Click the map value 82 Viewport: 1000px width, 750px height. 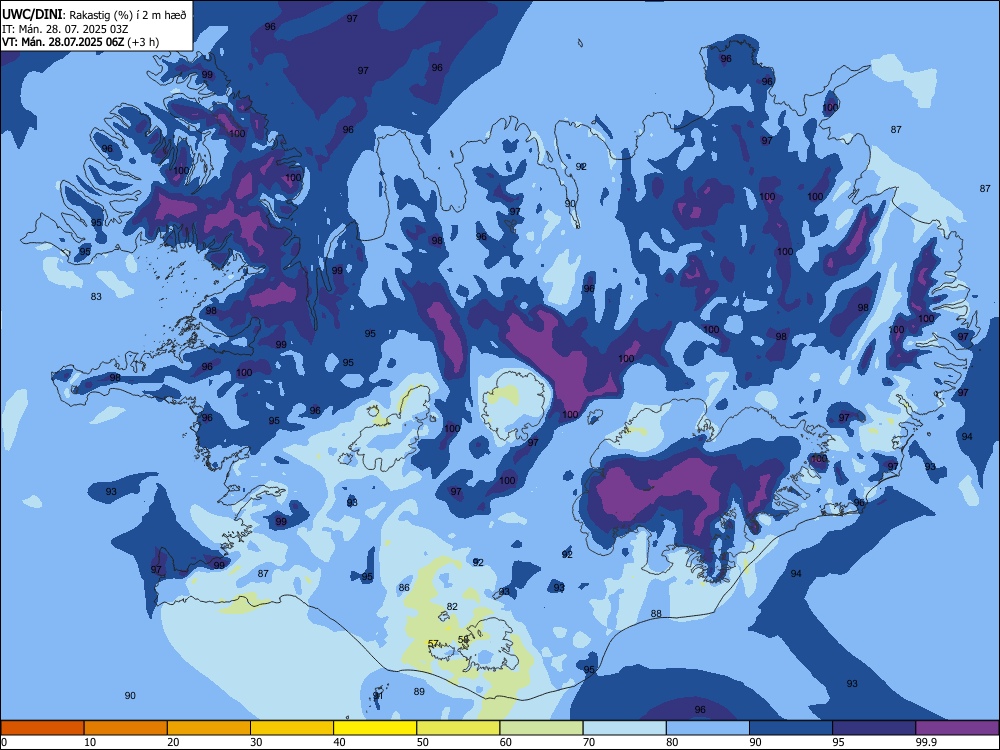point(452,607)
